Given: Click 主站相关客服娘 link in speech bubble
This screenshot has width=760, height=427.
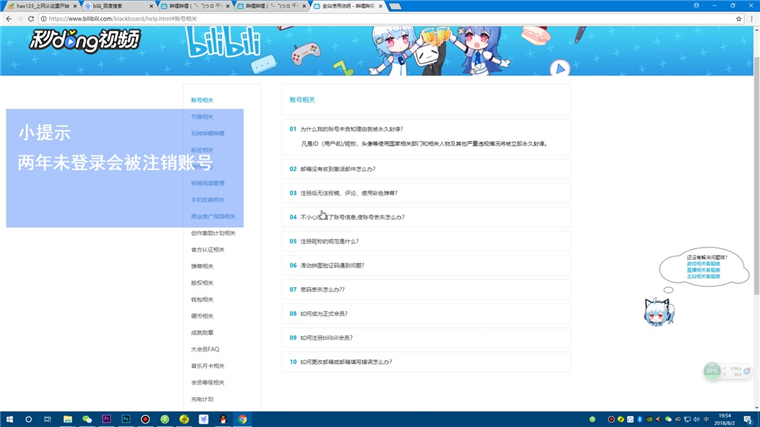Looking at the screenshot, I should pos(703,276).
